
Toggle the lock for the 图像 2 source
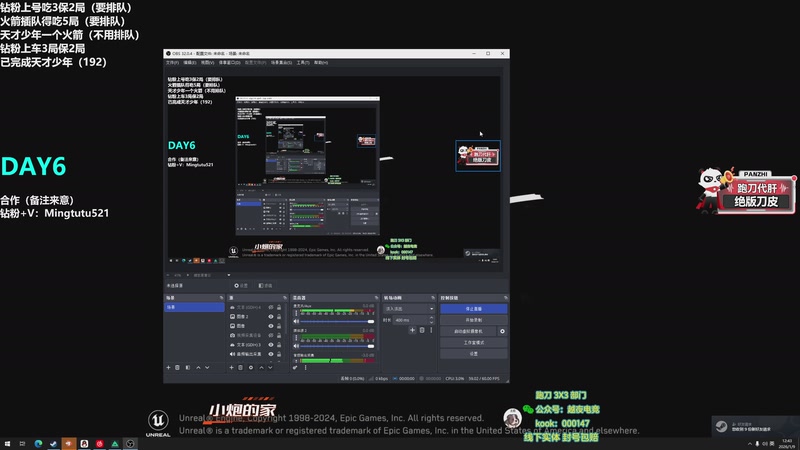coord(279,316)
